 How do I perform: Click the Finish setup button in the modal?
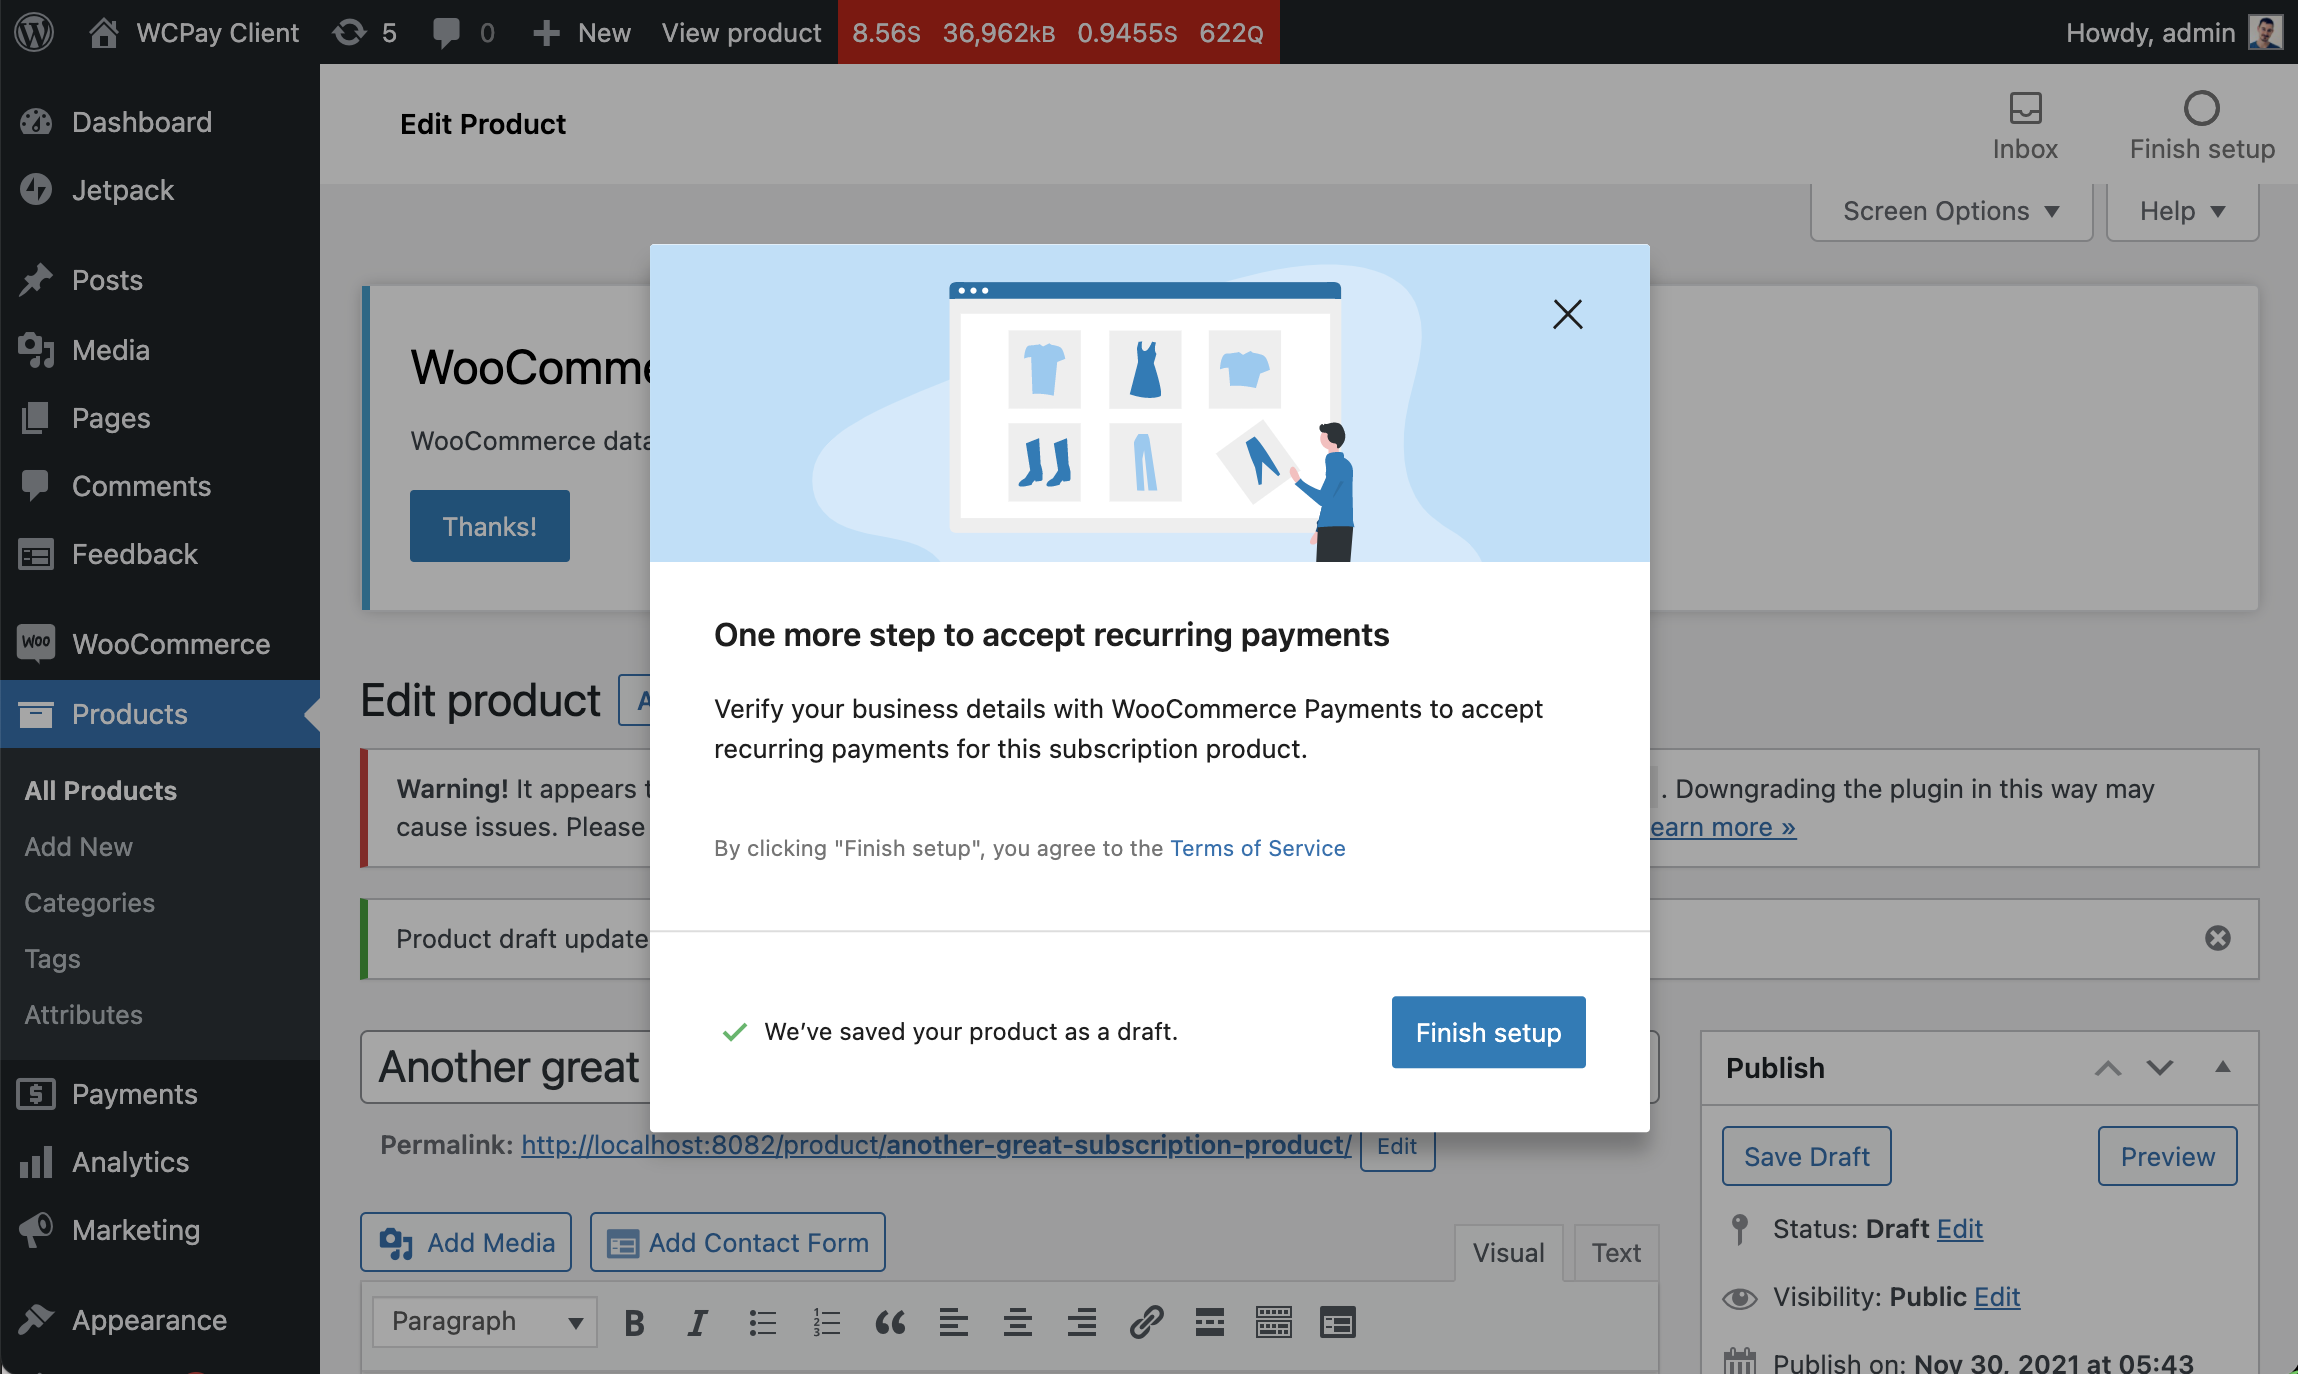click(1487, 1032)
